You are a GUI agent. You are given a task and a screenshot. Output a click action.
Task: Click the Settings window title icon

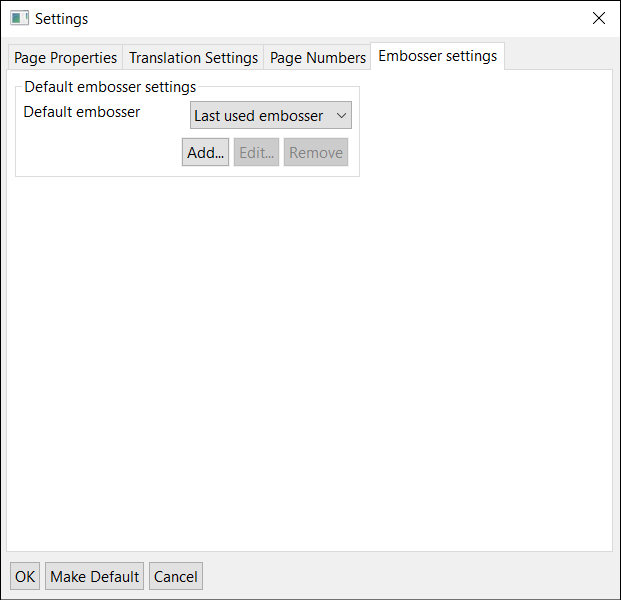pos(19,18)
